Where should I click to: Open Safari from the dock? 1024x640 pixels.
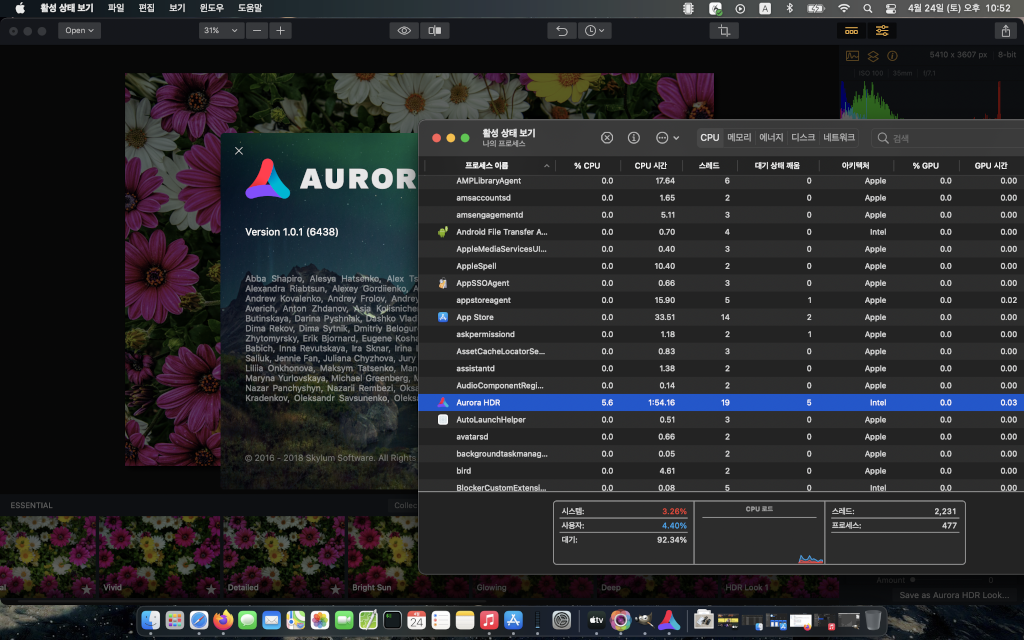coord(199,620)
